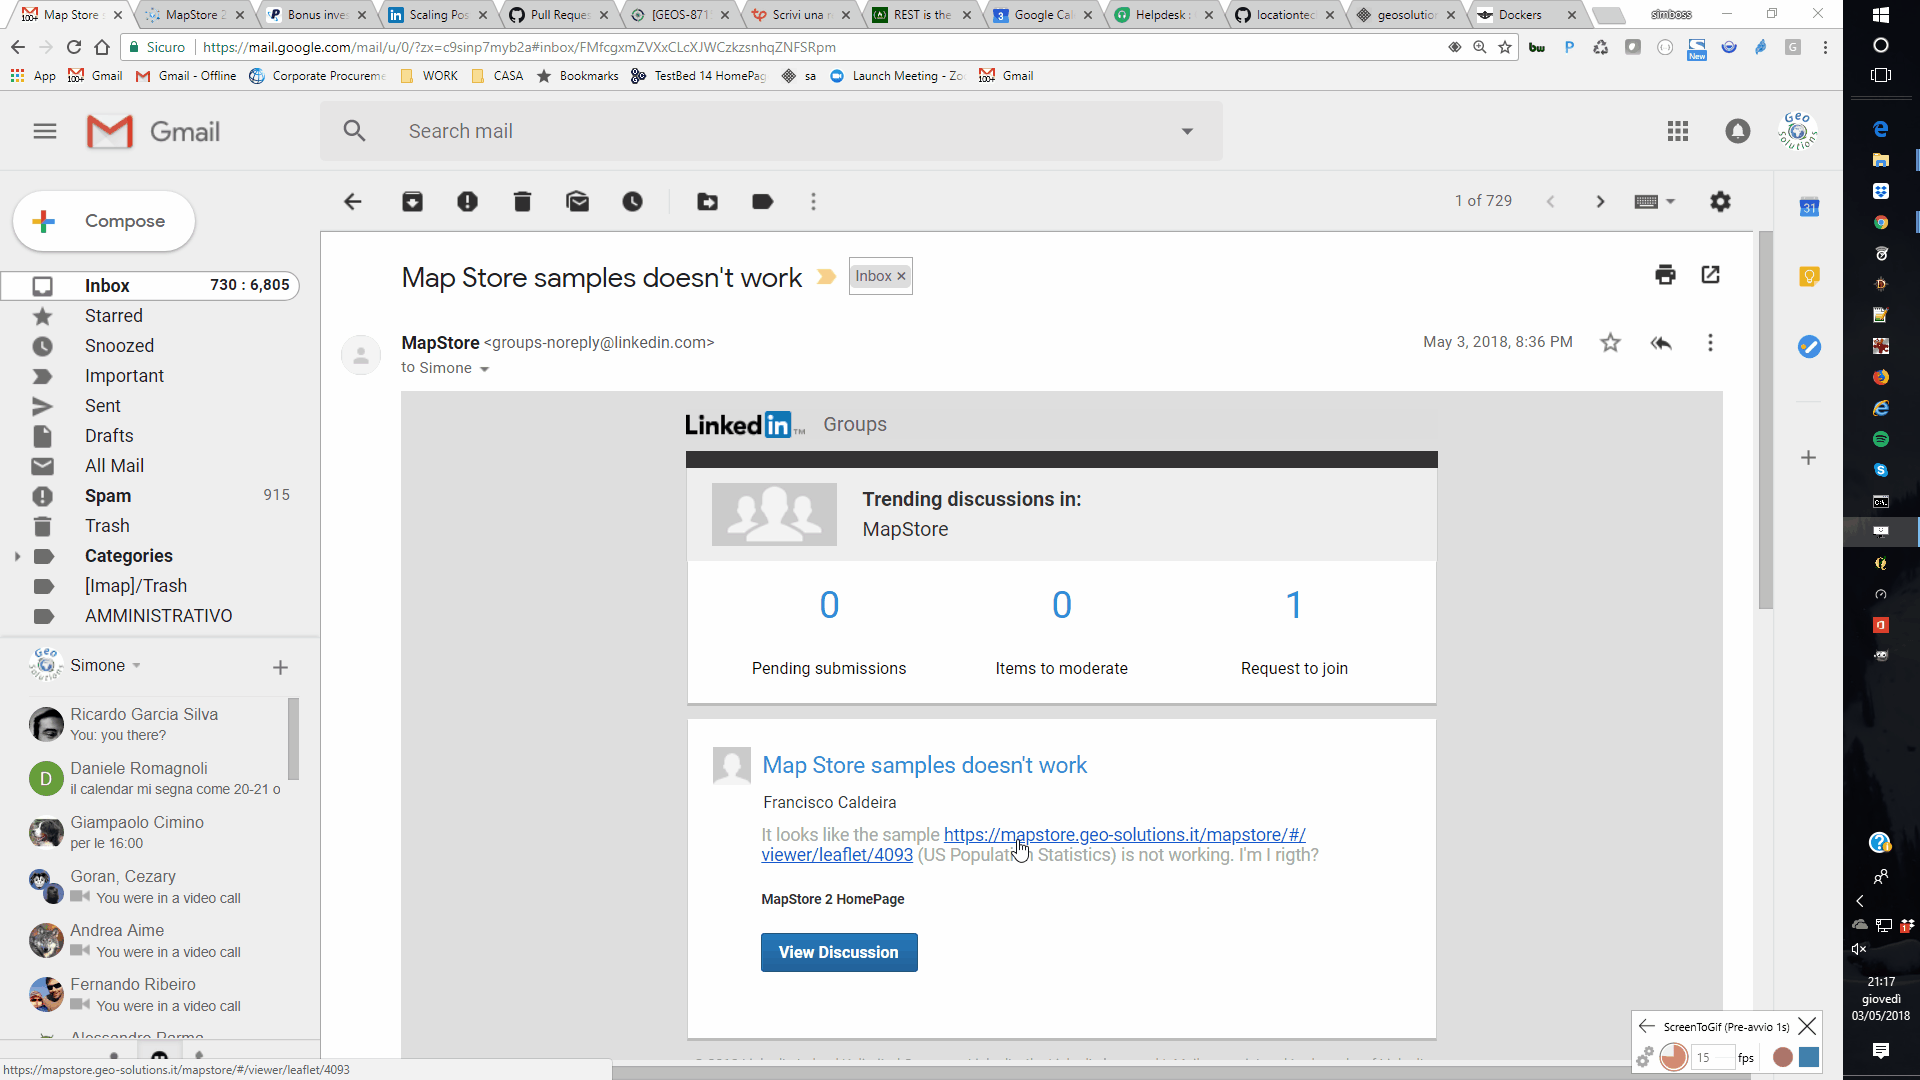
Task: Open the Drafts folder
Action: pos(150,436)
